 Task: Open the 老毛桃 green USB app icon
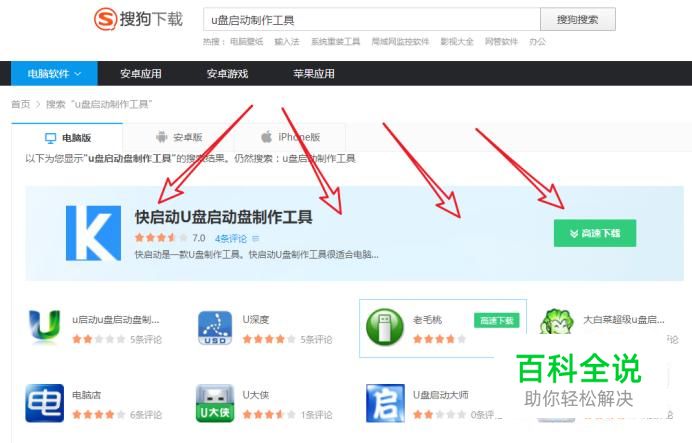[x=385, y=327]
